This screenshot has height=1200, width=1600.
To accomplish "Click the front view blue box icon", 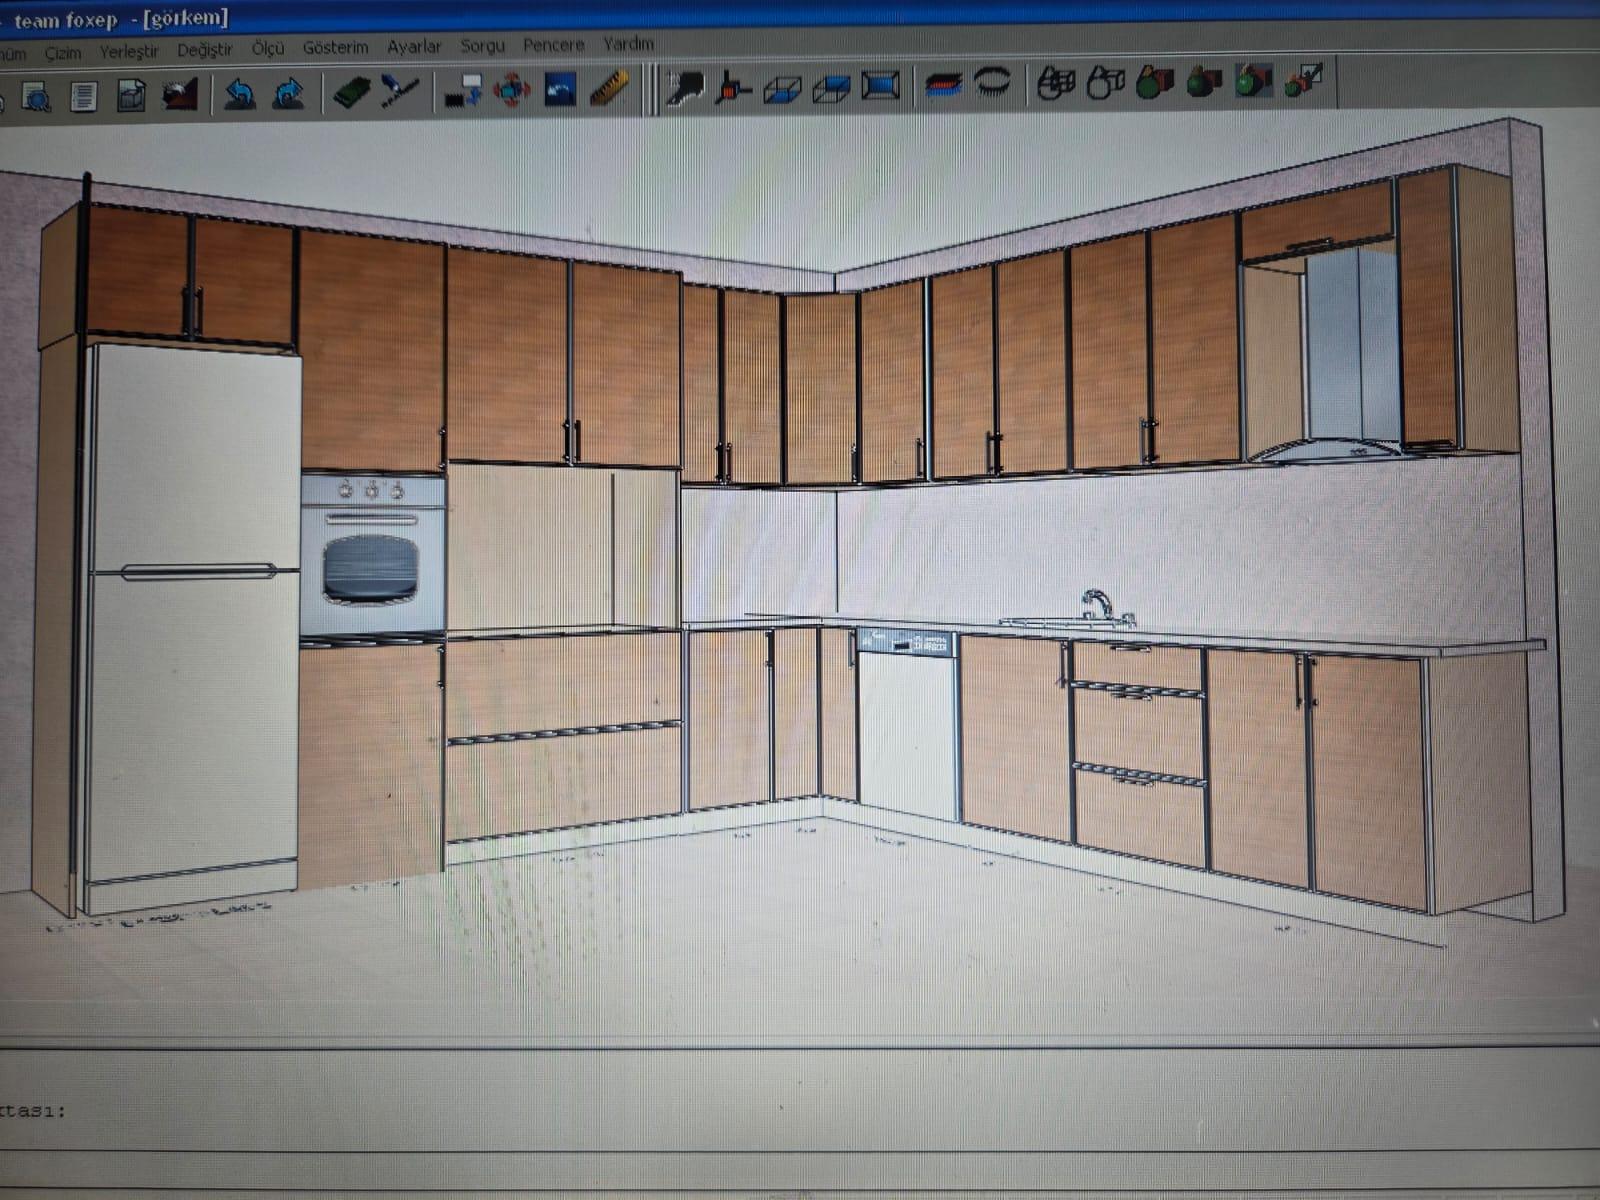I will (x=879, y=86).
